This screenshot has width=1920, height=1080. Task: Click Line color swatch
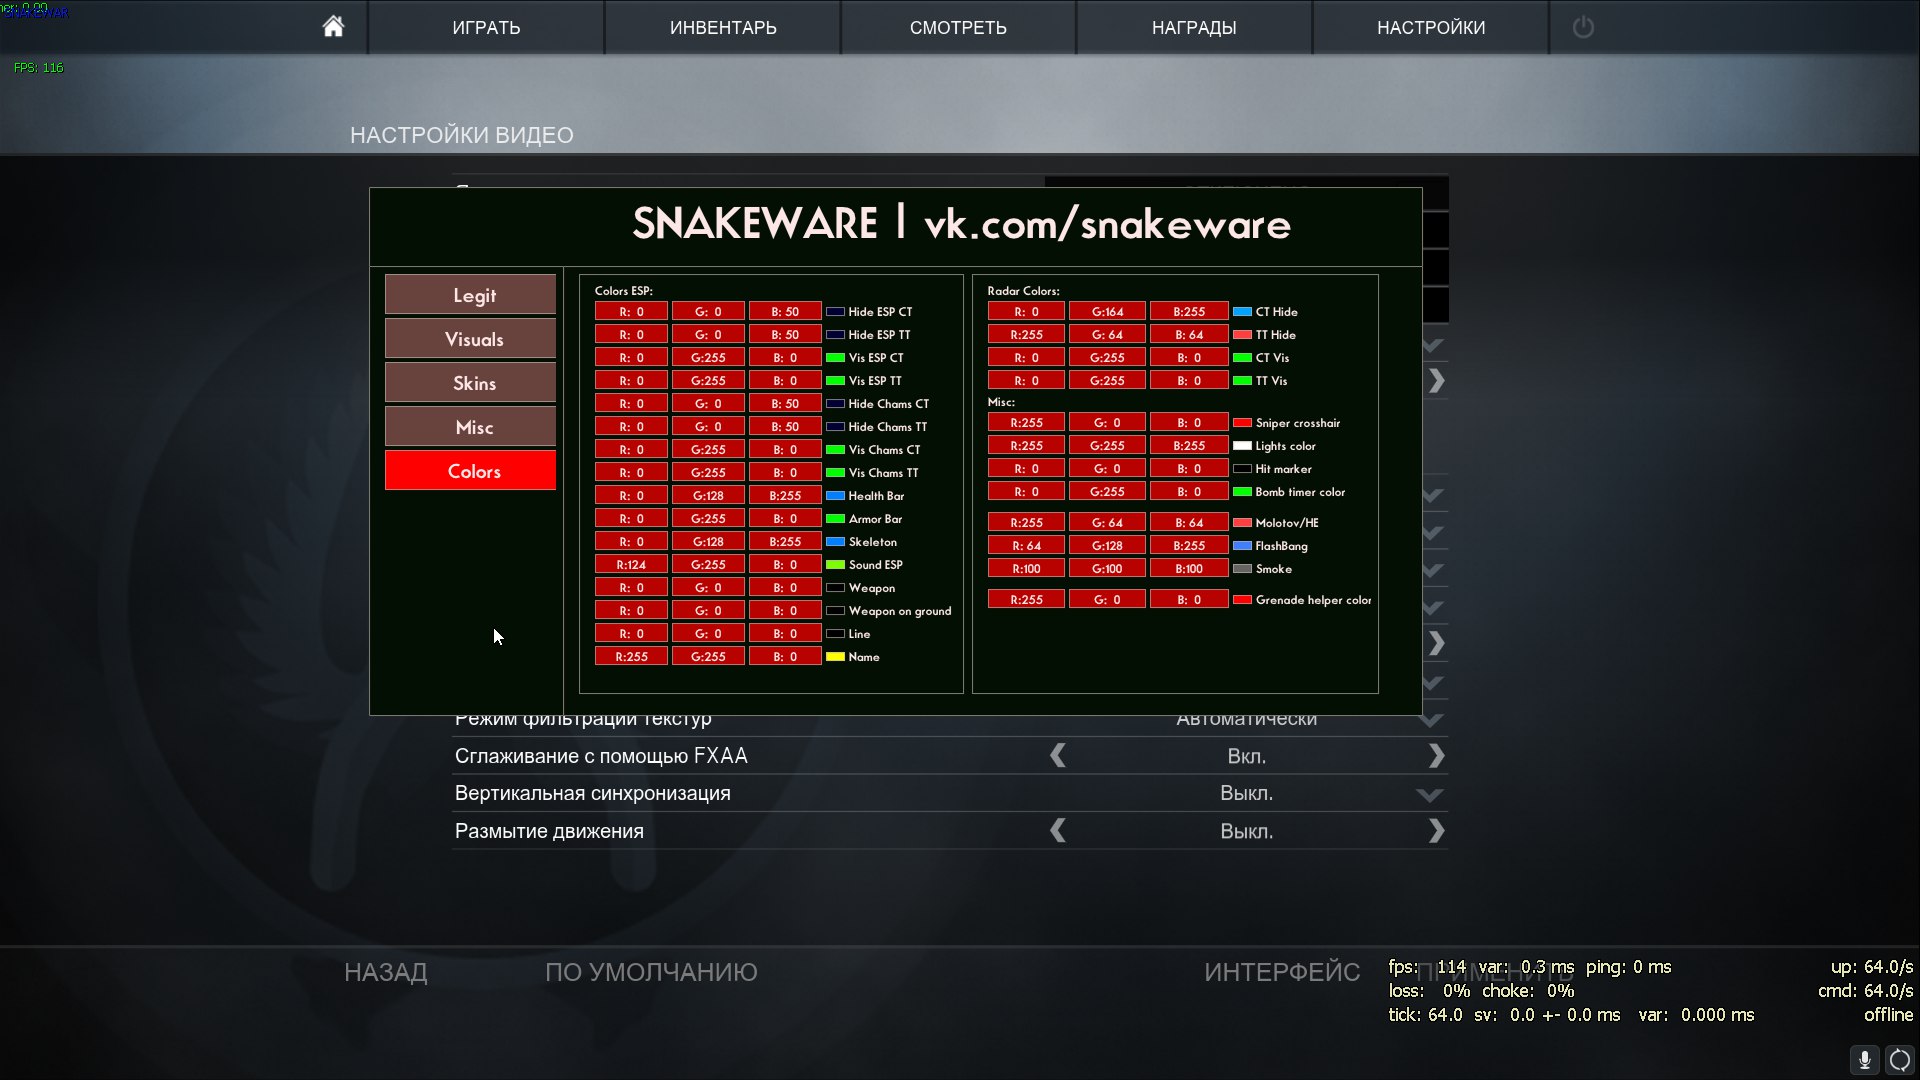(835, 634)
